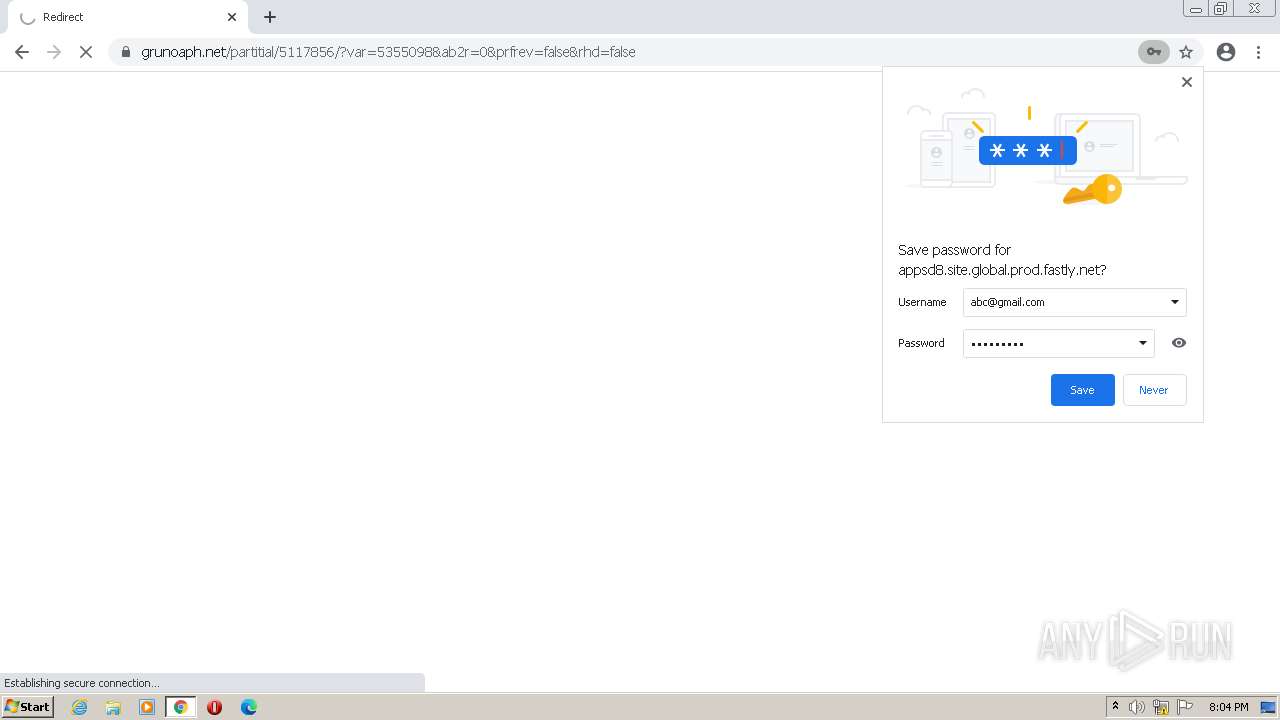Restore down the Chrome window
Viewport: 1280px width, 720px height.
1221,9
